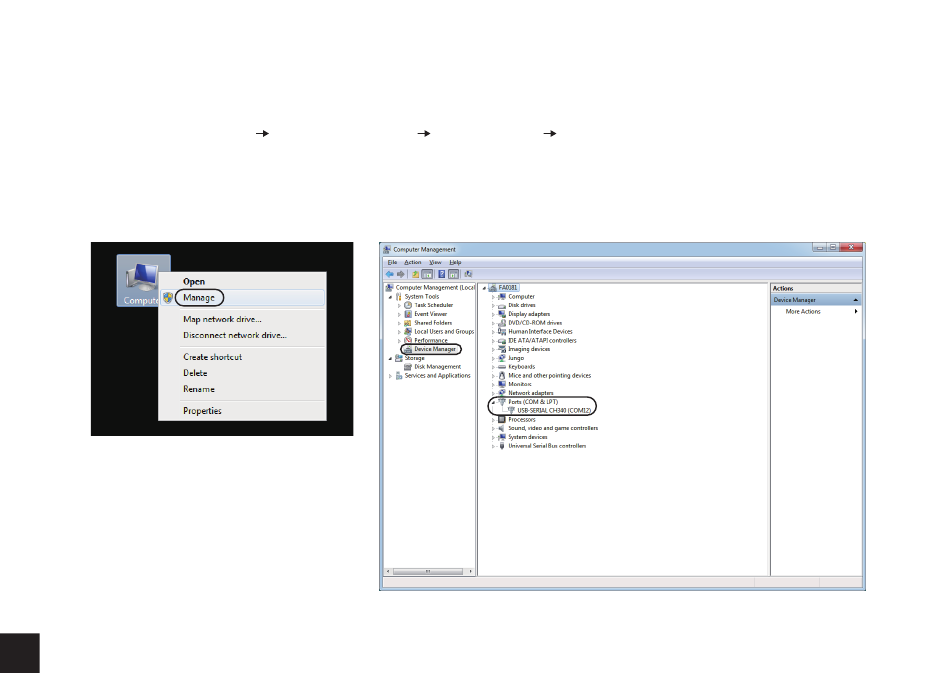This screenshot has height=673, width=950.
Task: Open the More Actions submenu arrow
Action: coord(856,311)
